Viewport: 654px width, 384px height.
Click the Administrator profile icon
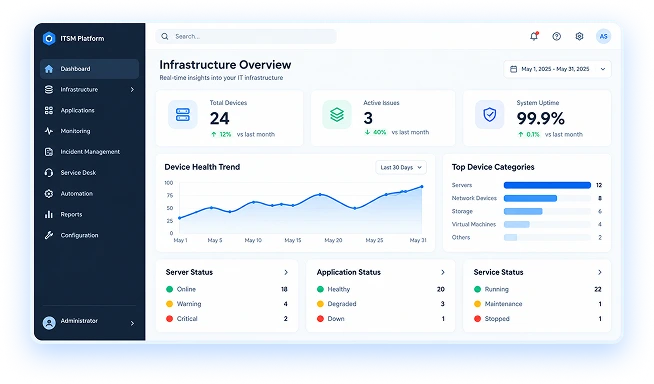pyautogui.click(x=49, y=323)
